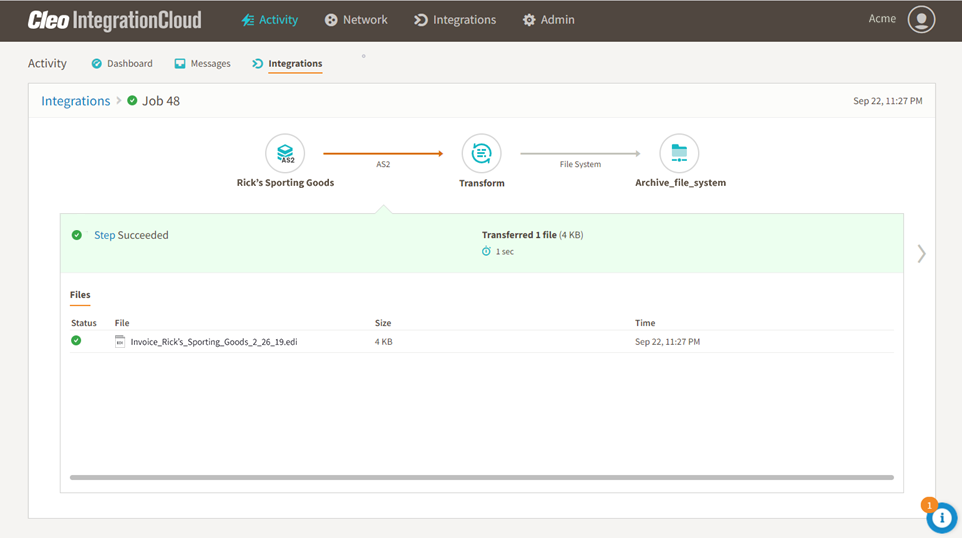The width and height of the screenshot is (962, 538).
Task: Open the Network top navigation menu
Action: (356, 20)
